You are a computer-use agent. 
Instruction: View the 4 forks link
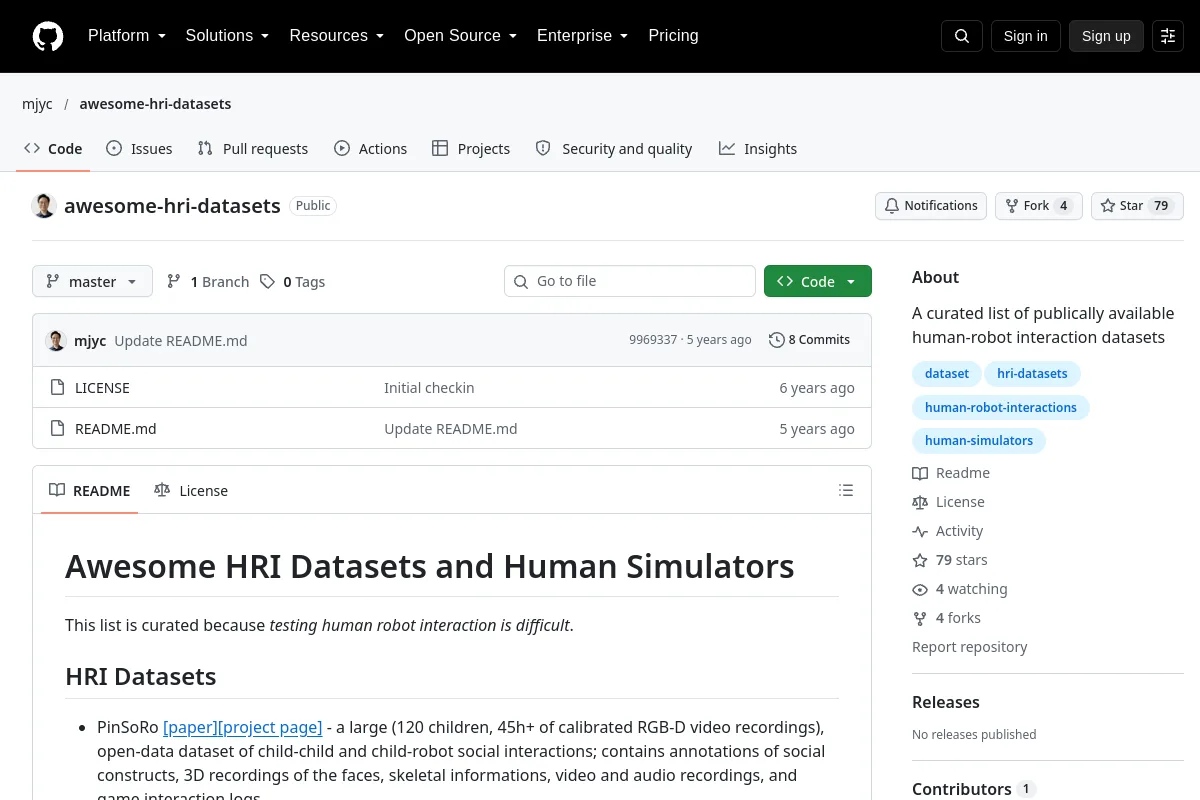click(x=947, y=618)
